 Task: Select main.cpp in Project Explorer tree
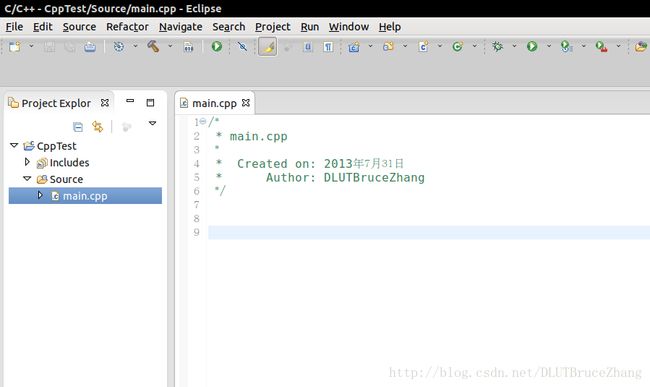click(85, 196)
